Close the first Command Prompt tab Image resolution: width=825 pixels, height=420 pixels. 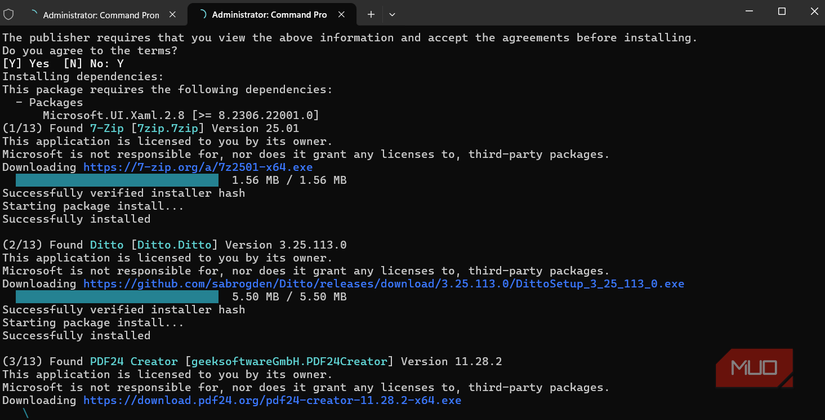pyautogui.click(x=173, y=15)
